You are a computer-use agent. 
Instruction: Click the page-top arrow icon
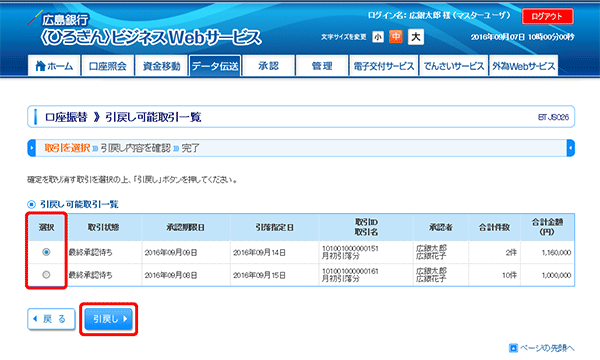(x=513, y=348)
